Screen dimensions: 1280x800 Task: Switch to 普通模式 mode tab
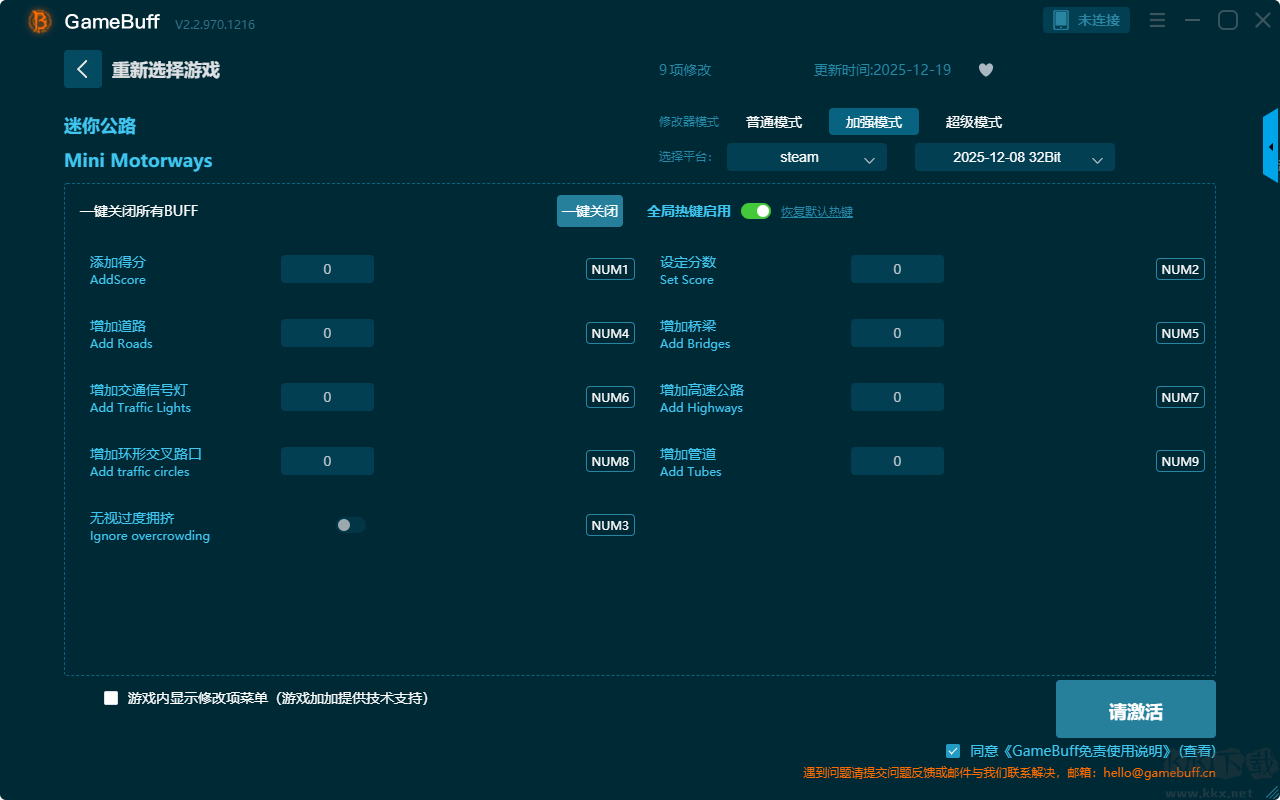[774, 122]
